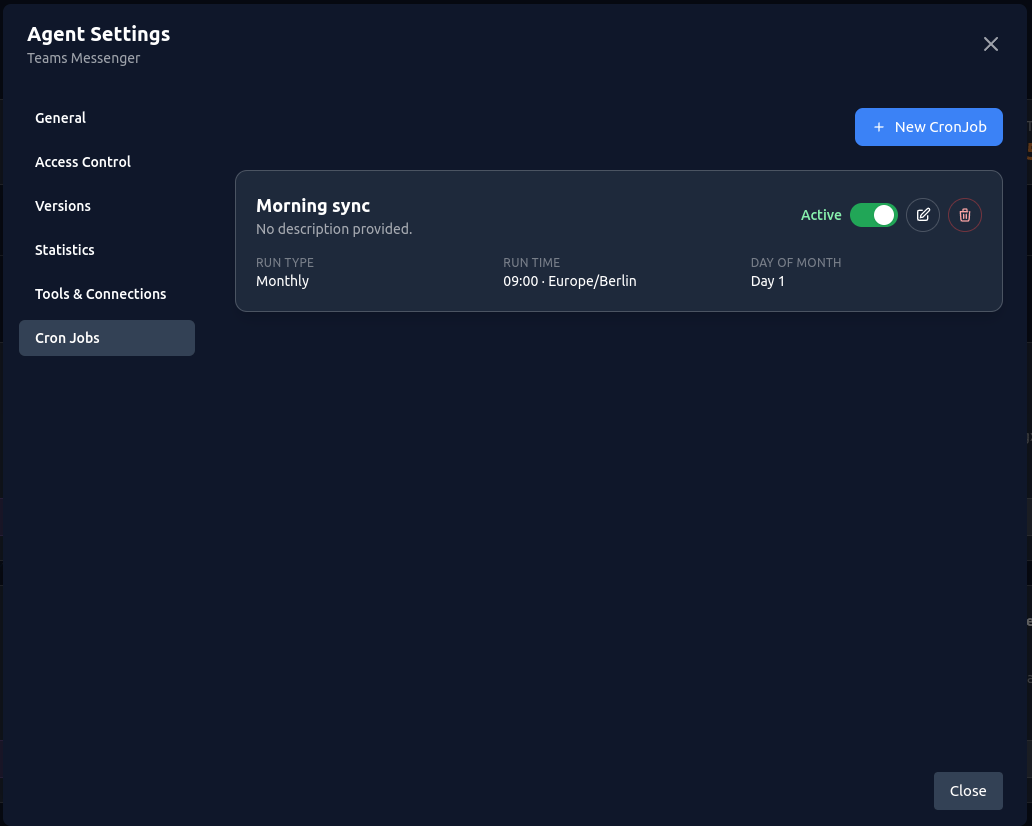
Task: Select Tools & Connections section
Action: pyautogui.click(x=107, y=294)
